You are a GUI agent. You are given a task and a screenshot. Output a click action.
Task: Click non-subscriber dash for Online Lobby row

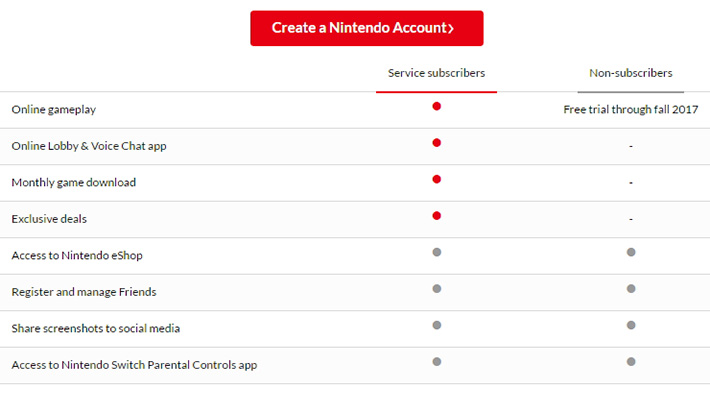pyautogui.click(x=631, y=146)
